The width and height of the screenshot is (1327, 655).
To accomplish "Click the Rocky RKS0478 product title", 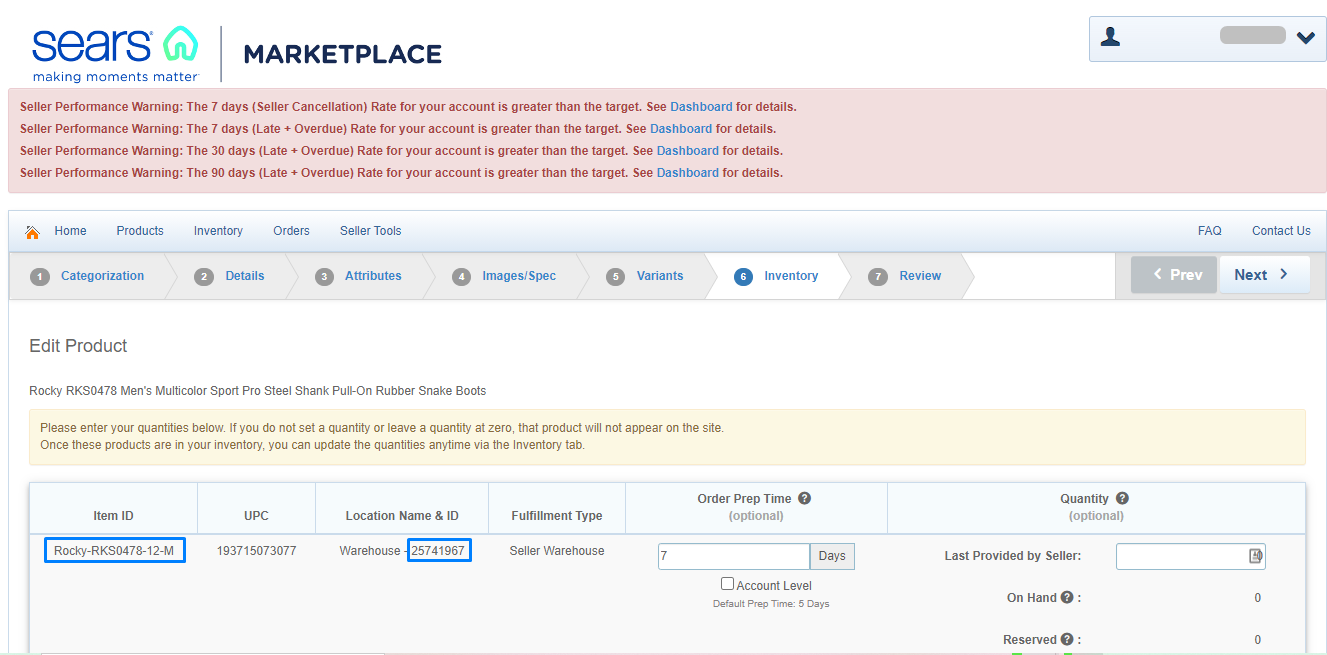I will [258, 391].
